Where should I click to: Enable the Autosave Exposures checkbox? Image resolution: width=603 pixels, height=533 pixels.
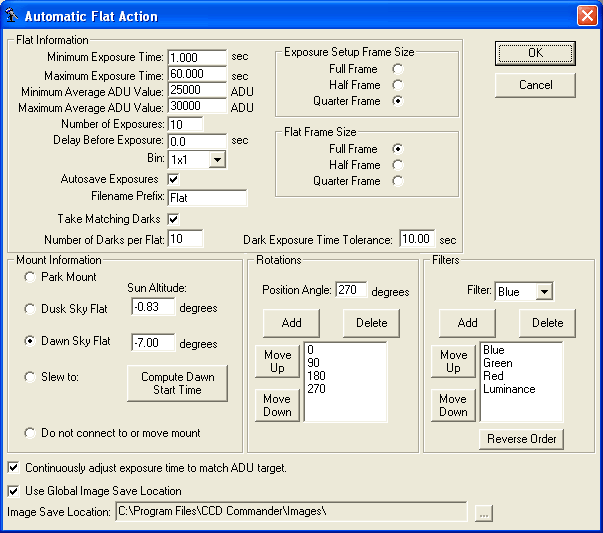(173, 179)
